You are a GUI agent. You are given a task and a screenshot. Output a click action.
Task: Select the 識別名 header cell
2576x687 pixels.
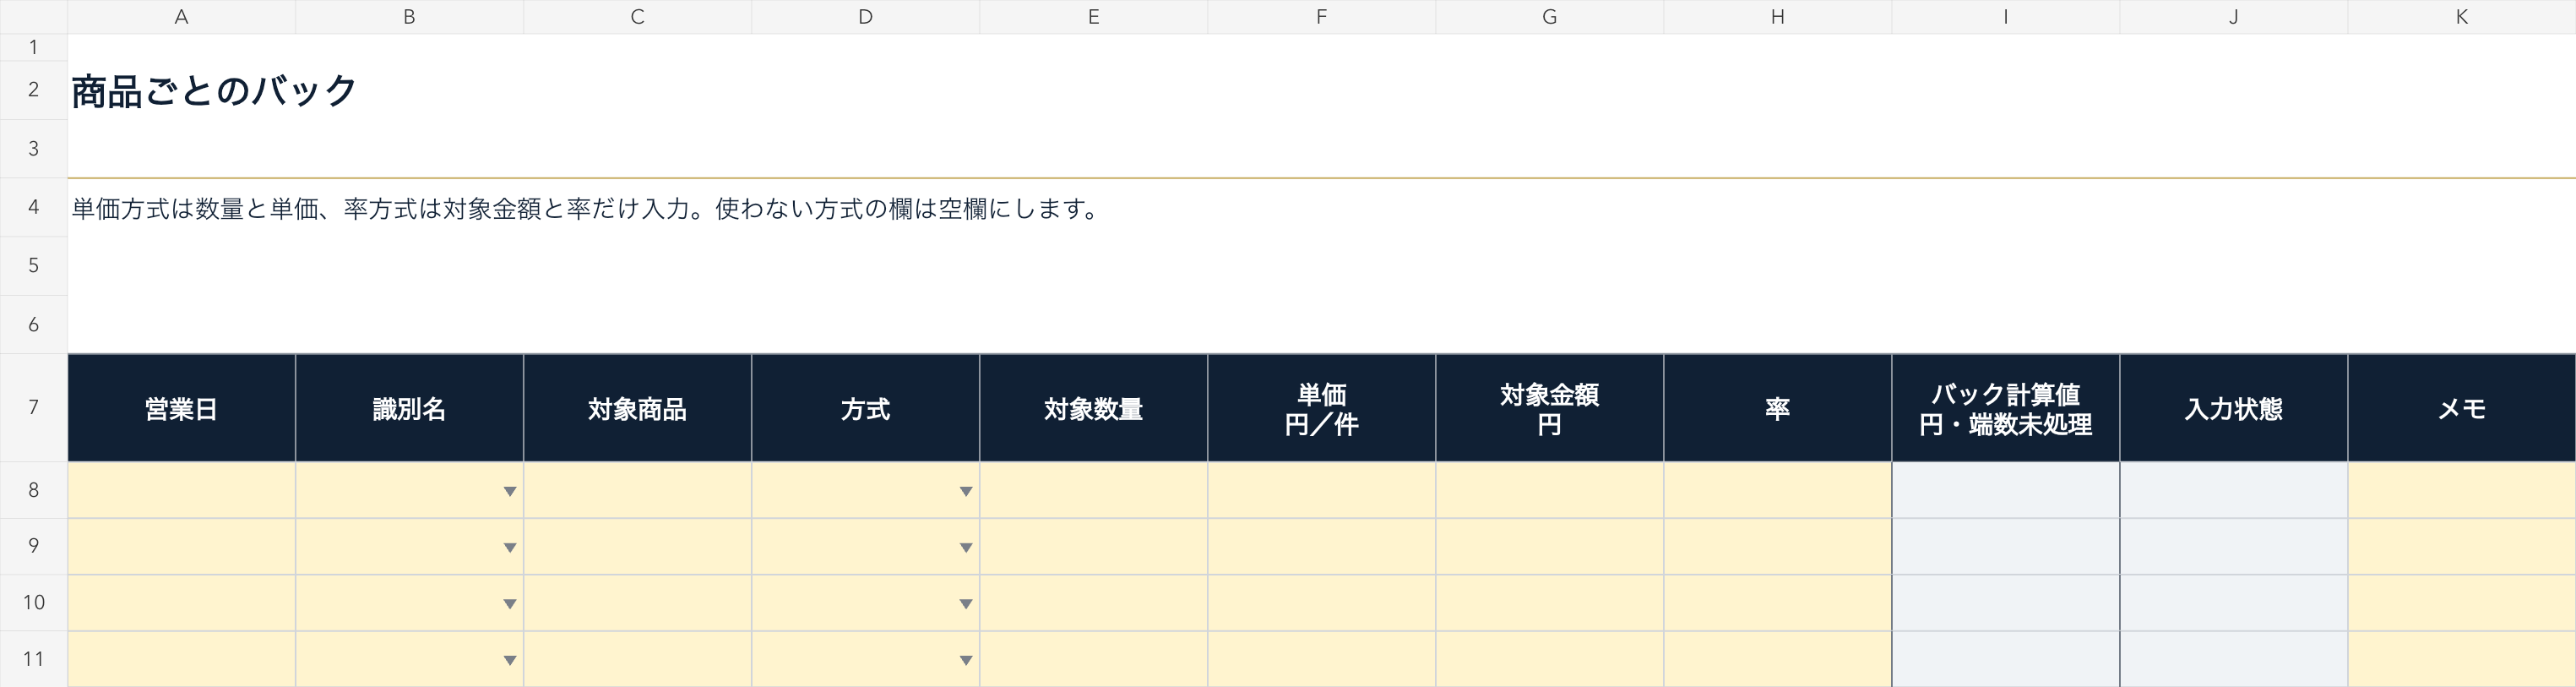pyautogui.click(x=409, y=408)
